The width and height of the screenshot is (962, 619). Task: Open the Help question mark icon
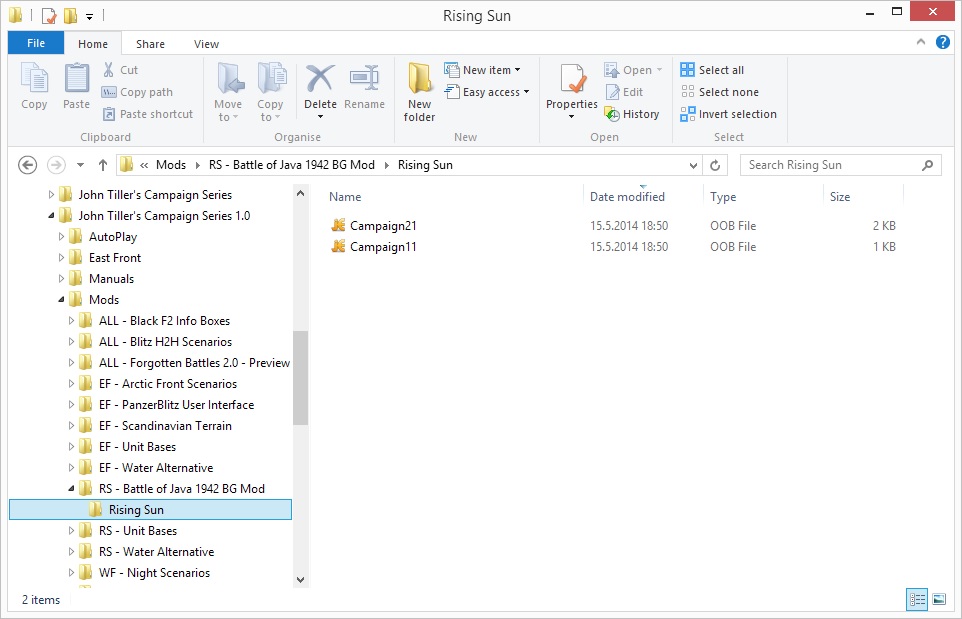tap(942, 42)
